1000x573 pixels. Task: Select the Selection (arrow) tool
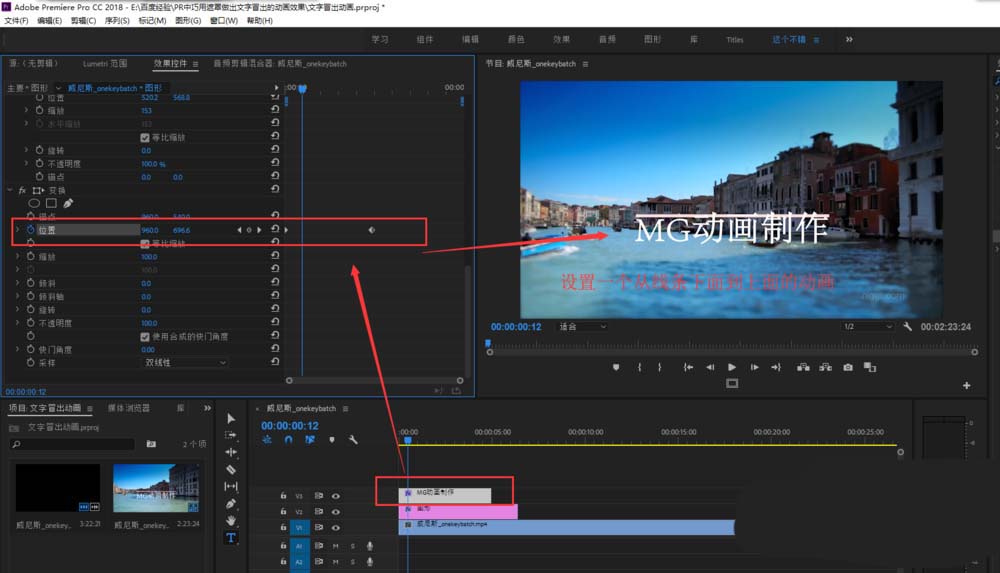[x=231, y=419]
